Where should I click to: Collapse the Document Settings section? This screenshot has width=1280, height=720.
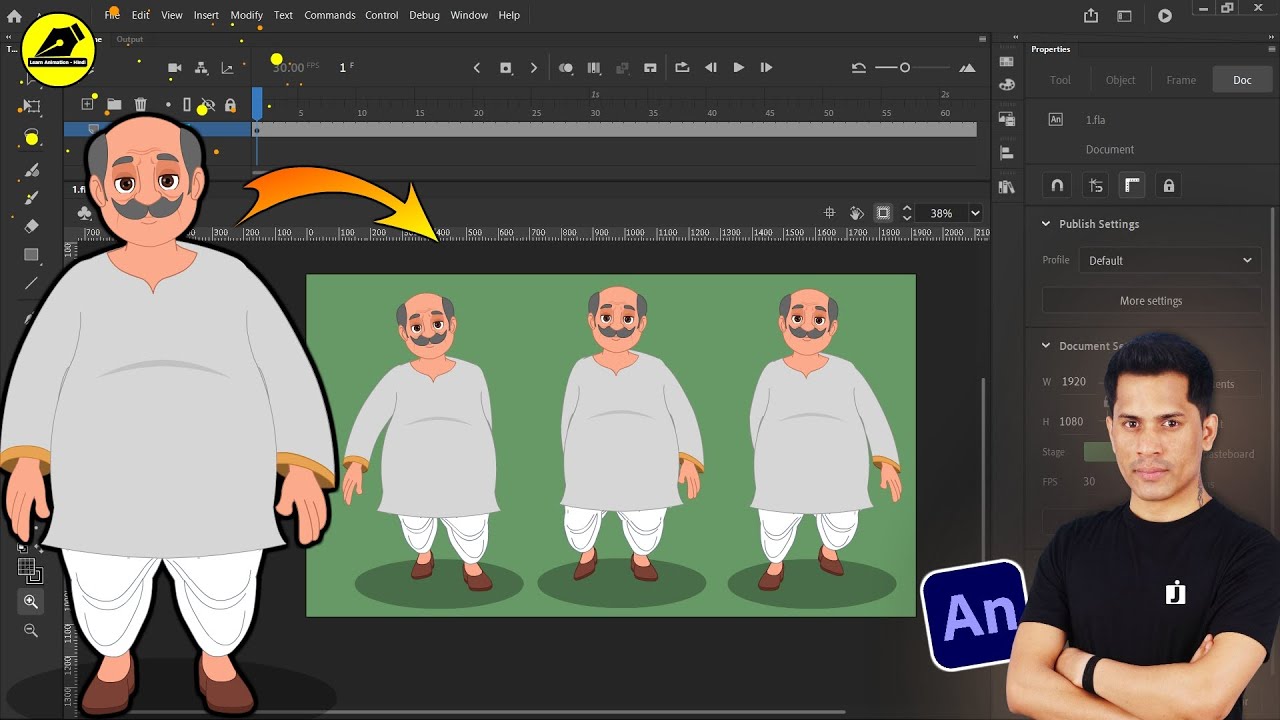pyautogui.click(x=1046, y=346)
